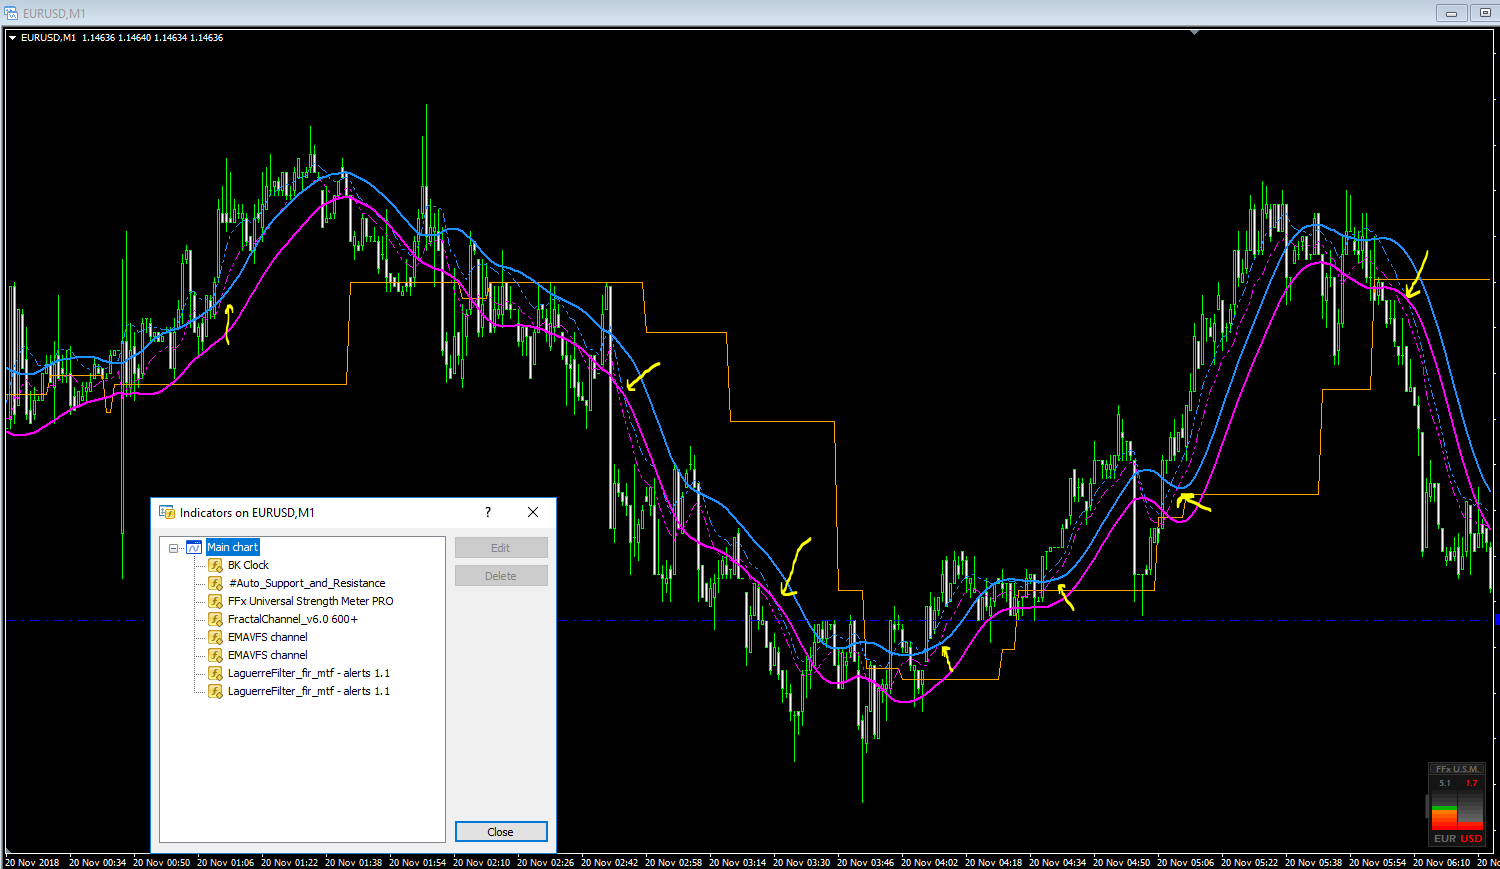This screenshot has height=869, width=1500.
Task: Minimize the EURUSD,M1 chart window
Action: (x=1451, y=13)
